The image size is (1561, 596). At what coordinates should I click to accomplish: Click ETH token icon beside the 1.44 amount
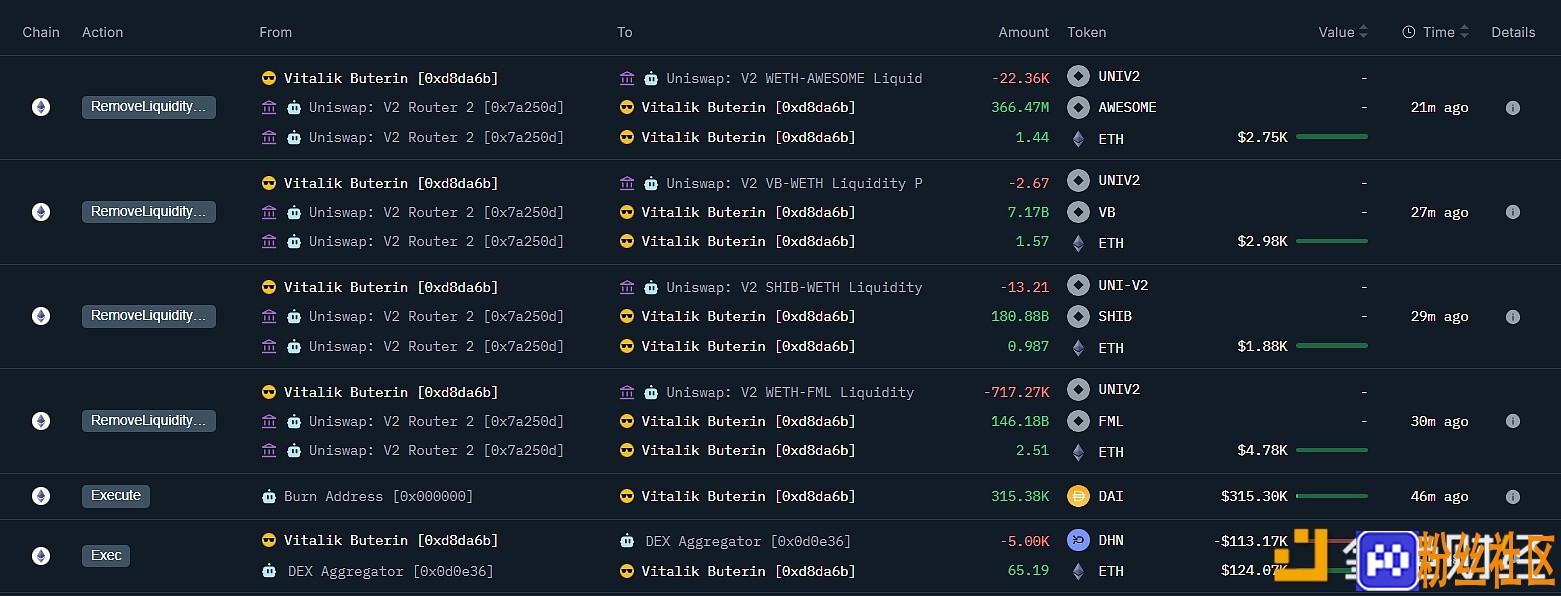coord(1078,139)
